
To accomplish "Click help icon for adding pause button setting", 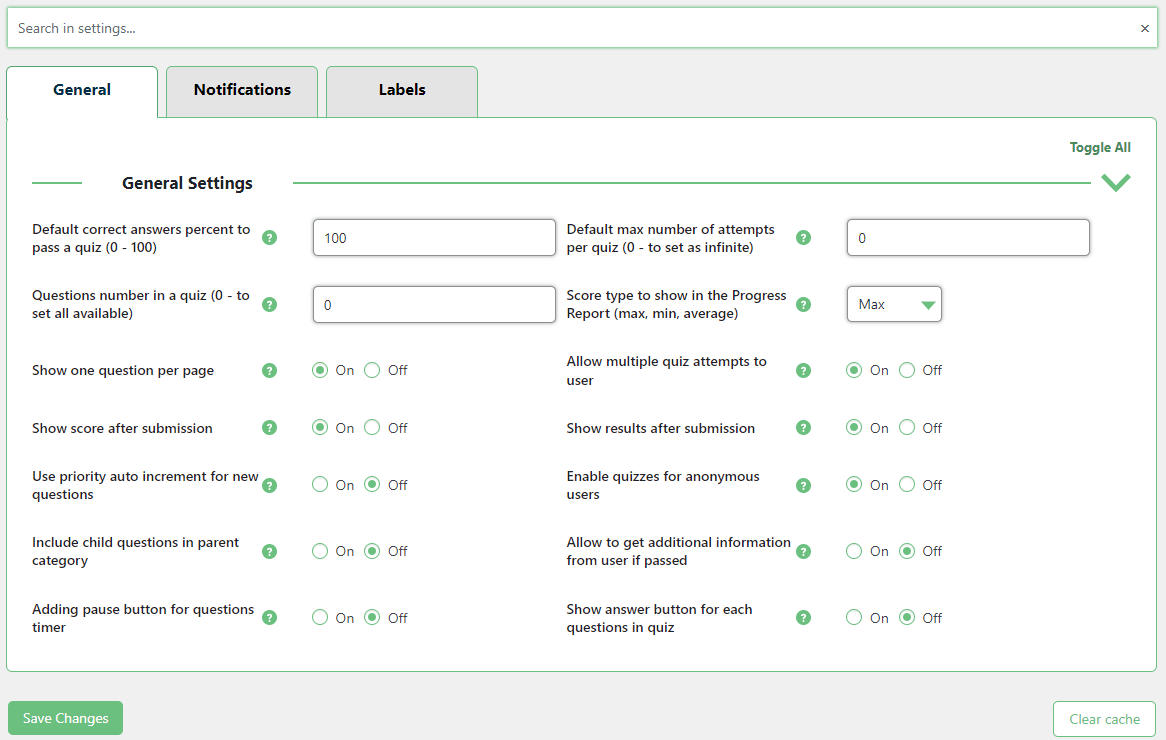I will [x=269, y=618].
